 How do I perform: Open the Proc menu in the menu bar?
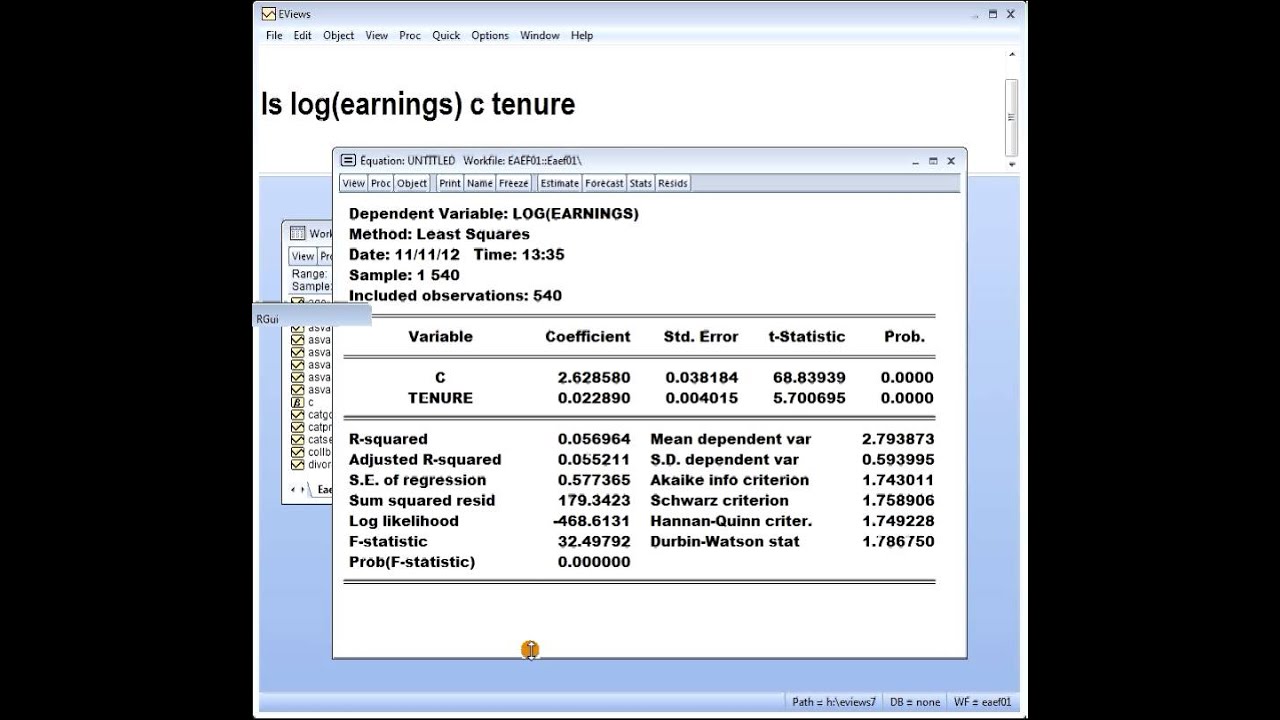(x=410, y=35)
